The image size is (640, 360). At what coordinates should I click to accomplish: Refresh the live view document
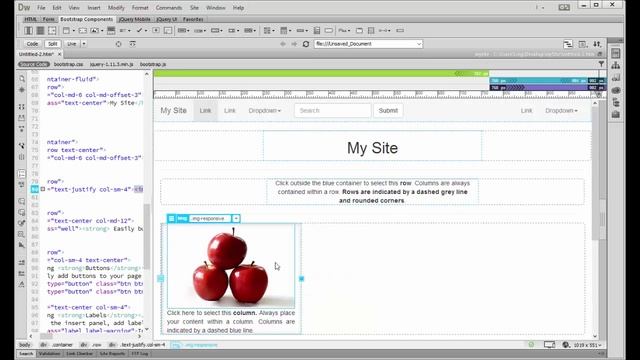(306, 44)
